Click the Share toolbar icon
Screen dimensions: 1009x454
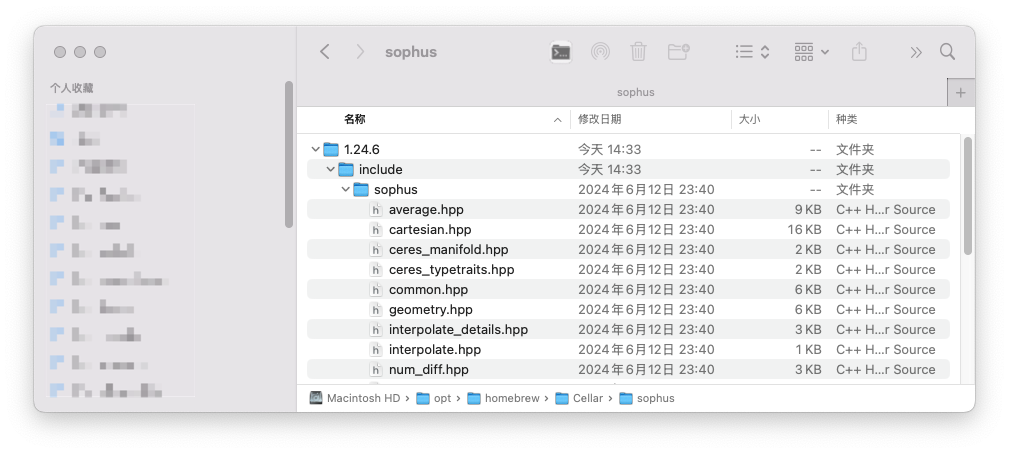coord(859,51)
